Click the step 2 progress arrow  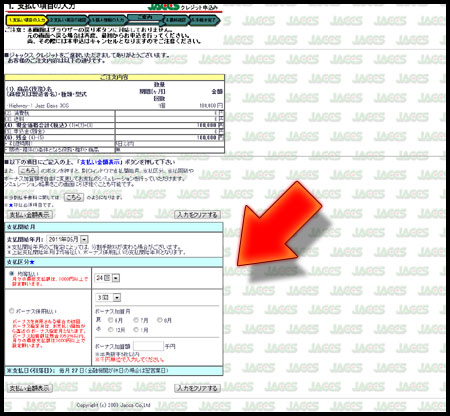click(68, 20)
